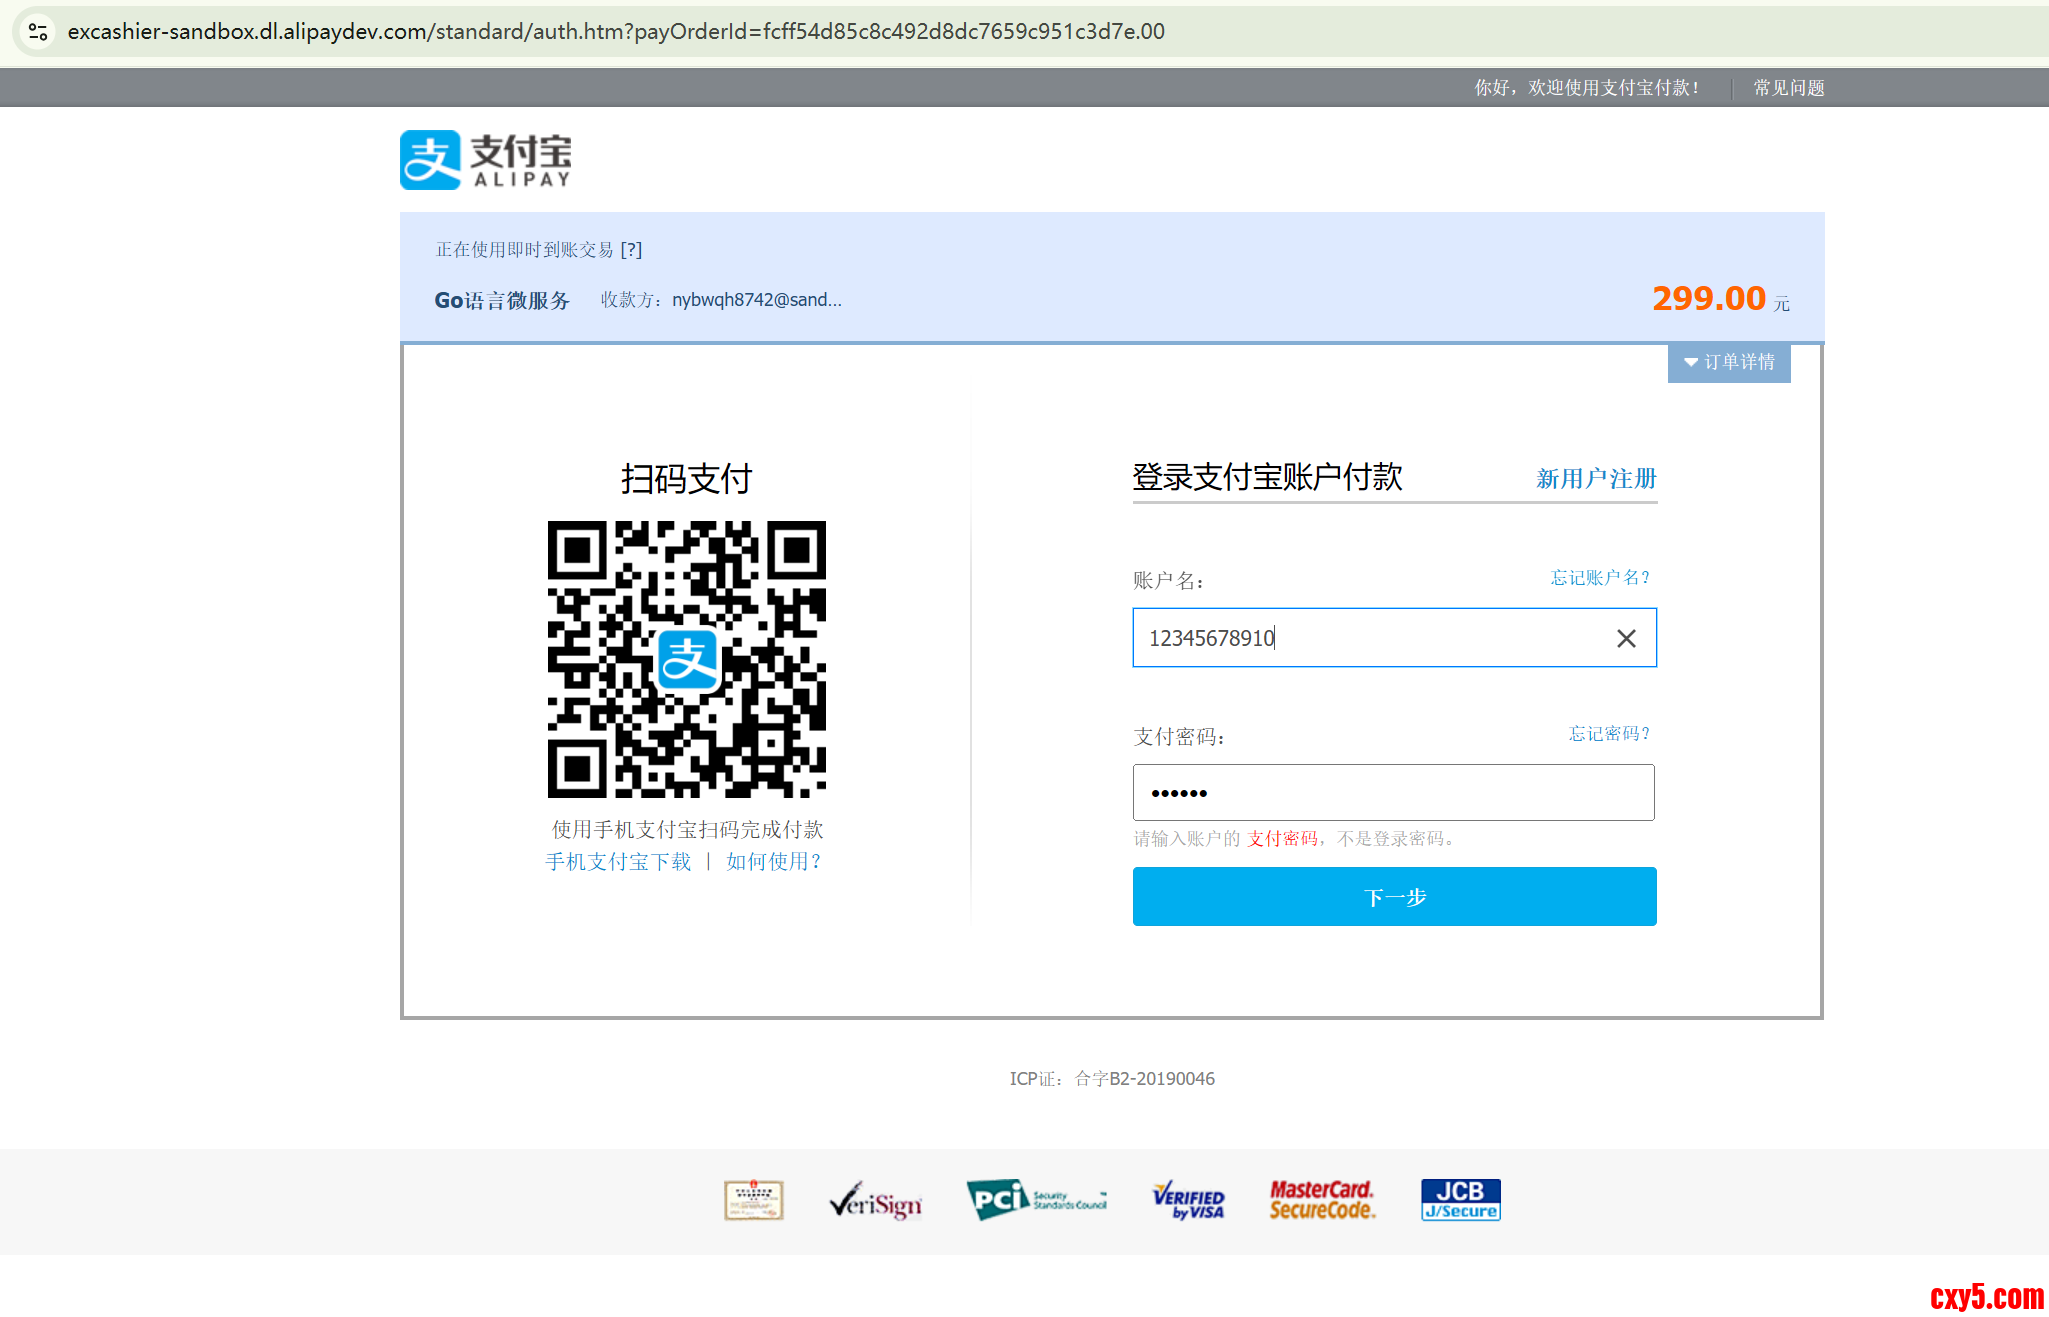Click 如何使用? link under QR code
Screen dimensions: 2049x1317
tap(773, 862)
